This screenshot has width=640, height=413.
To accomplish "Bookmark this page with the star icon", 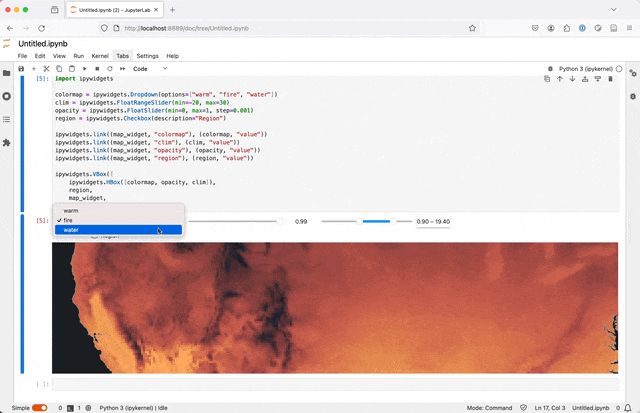I will click(472, 28).
